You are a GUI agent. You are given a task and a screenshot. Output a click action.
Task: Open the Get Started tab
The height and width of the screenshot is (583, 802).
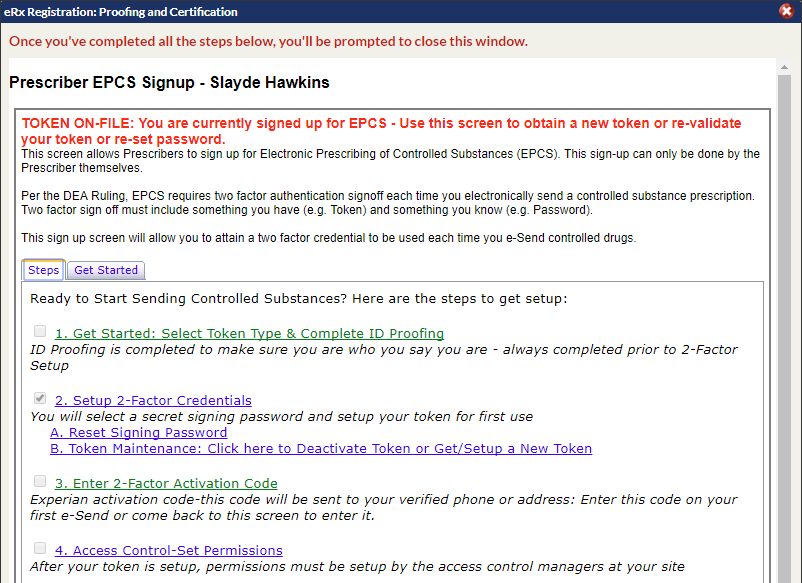106,270
